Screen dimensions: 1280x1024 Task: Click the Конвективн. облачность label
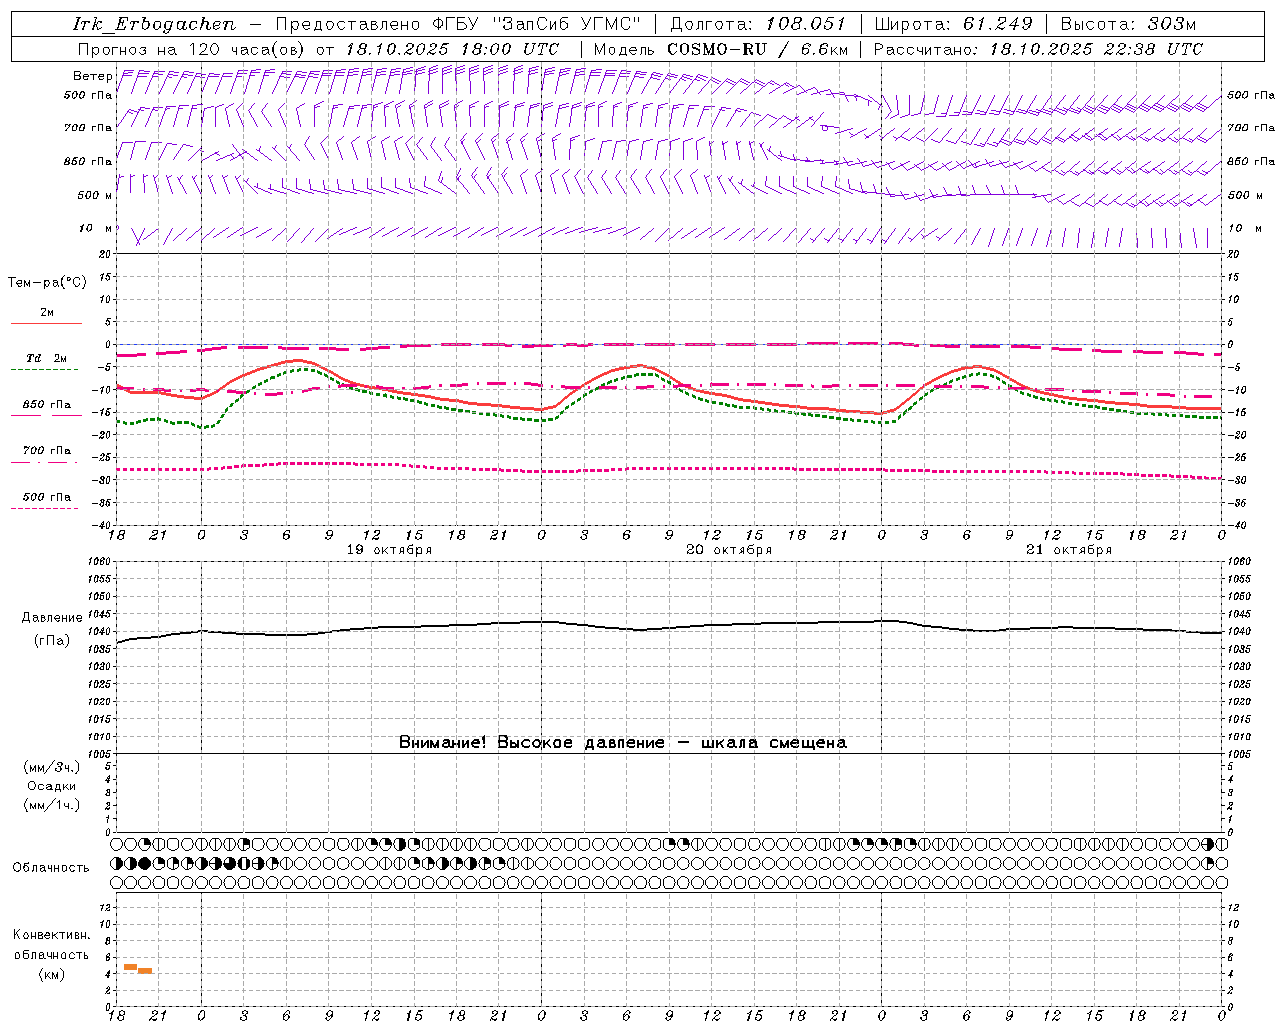[x=51, y=945]
